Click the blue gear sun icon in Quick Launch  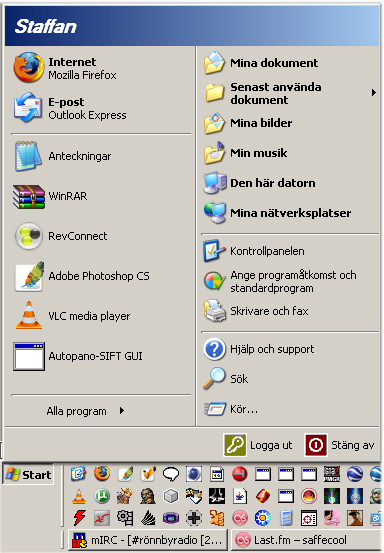(263, 518)
